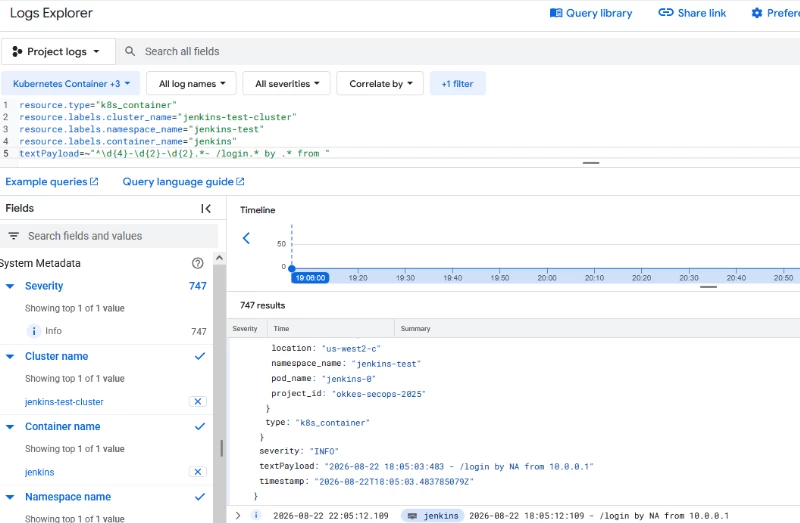Click the Time column header

281,329
